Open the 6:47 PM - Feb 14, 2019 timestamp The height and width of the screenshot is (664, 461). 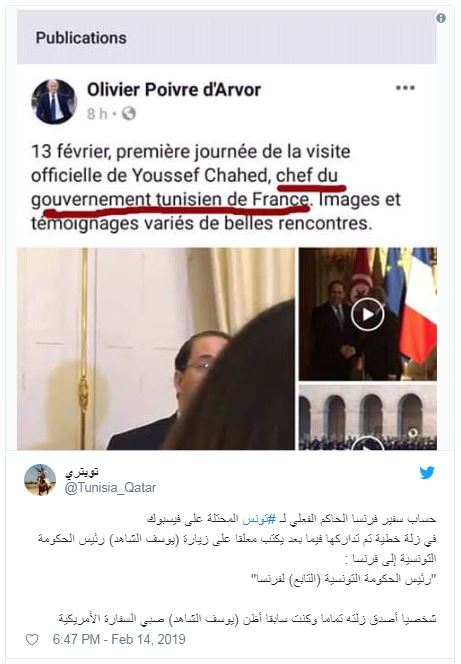[x=119, y=639]
